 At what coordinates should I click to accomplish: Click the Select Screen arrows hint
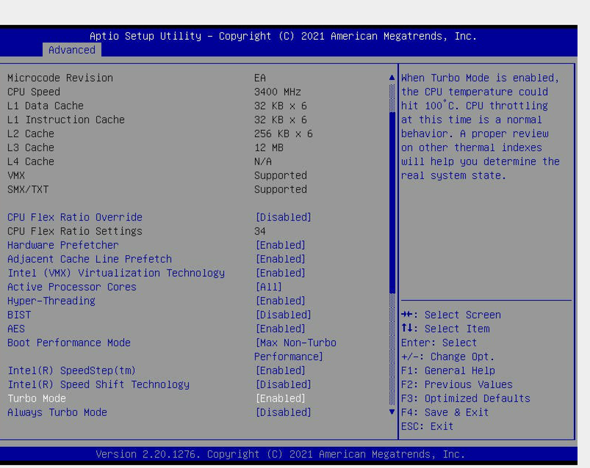[x=451, y=315]
